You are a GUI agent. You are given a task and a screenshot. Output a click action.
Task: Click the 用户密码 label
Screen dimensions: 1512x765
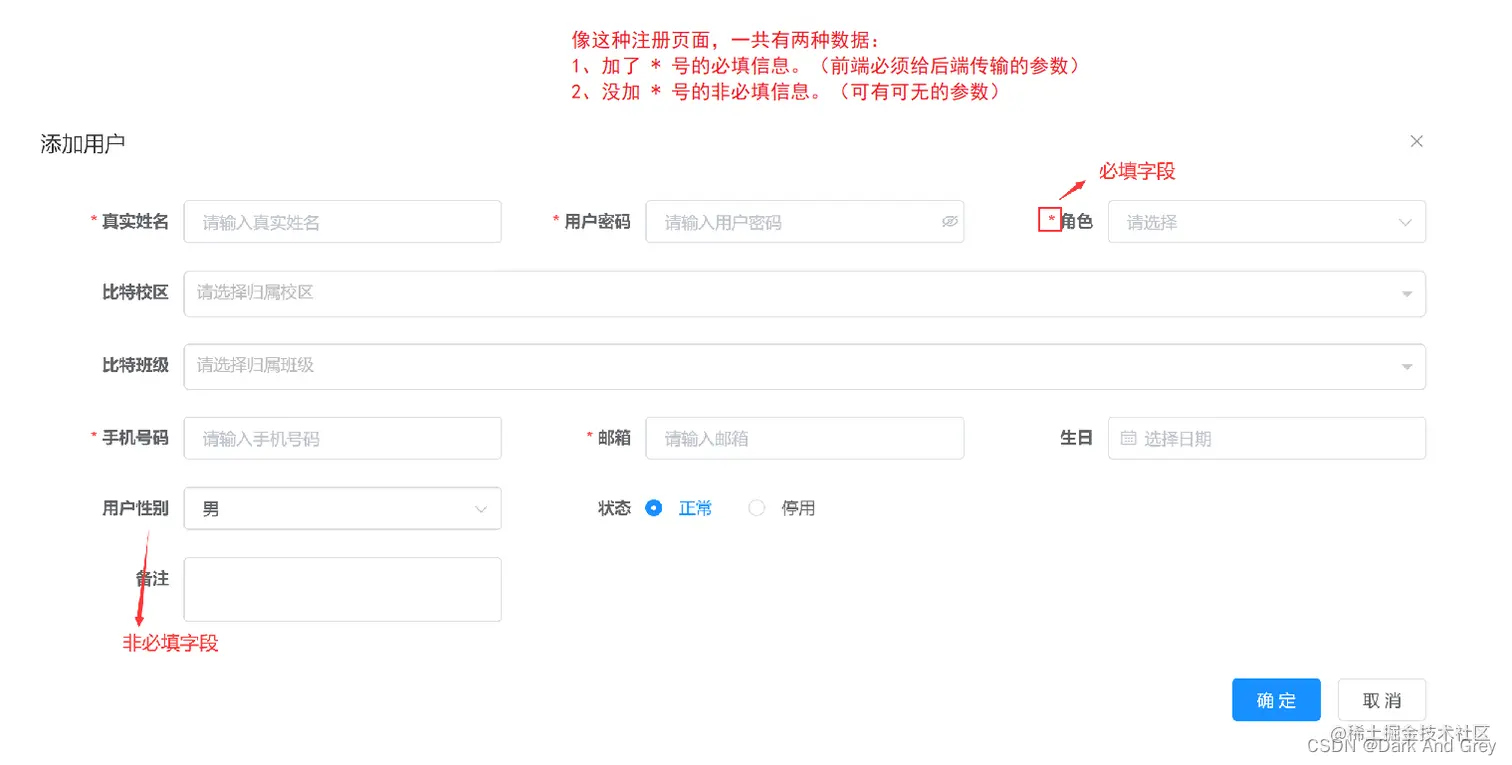(597, 222)
